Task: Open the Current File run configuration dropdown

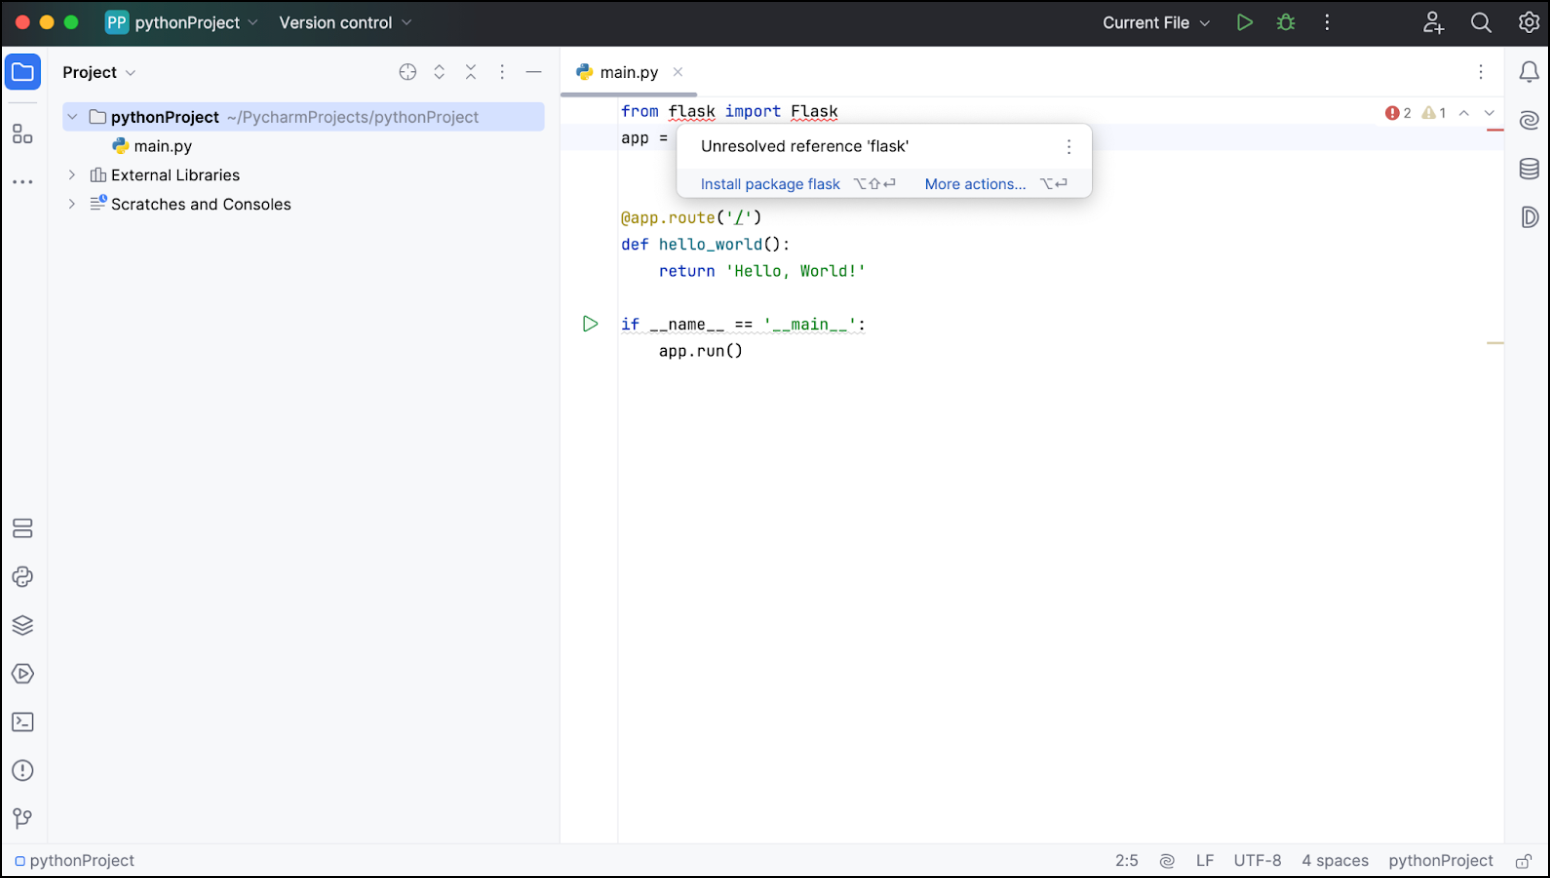Action: pos(1156,22)
